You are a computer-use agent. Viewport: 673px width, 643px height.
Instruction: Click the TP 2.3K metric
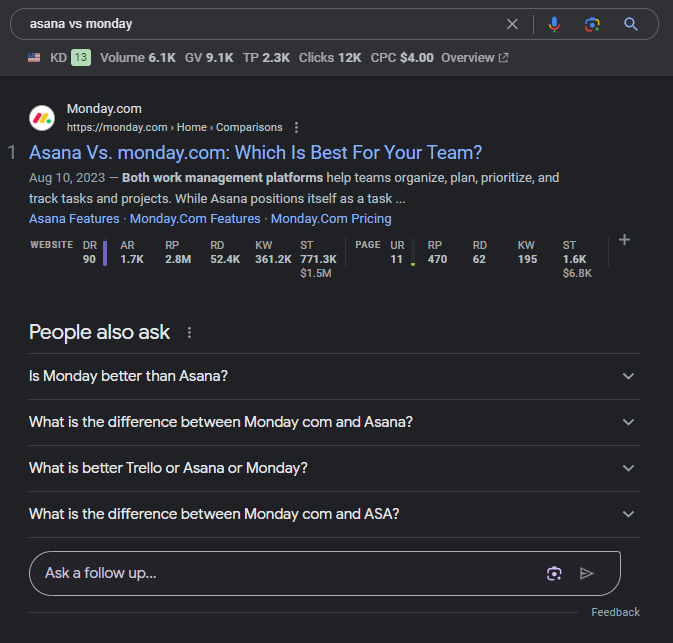point(266,58)
